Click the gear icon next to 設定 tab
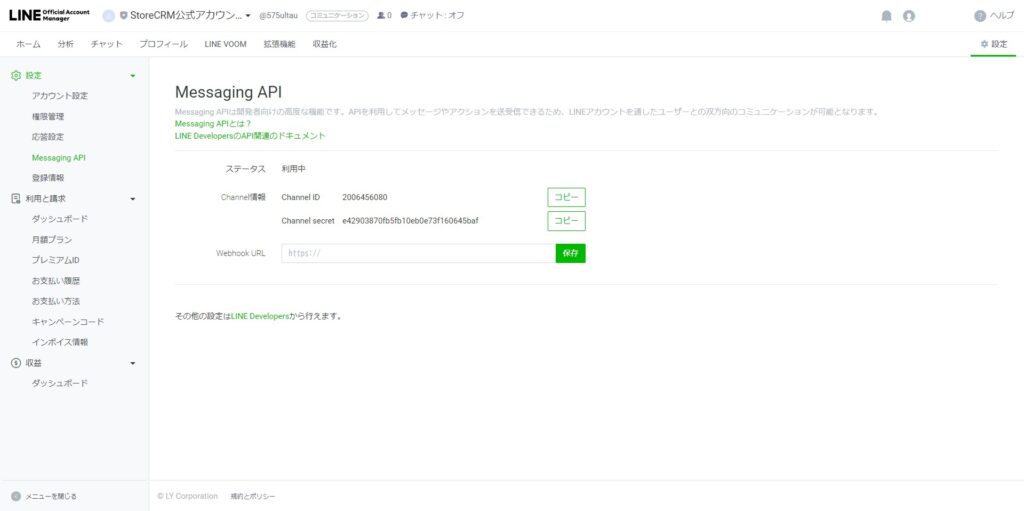1024x511 pixels. pos(984,44)
